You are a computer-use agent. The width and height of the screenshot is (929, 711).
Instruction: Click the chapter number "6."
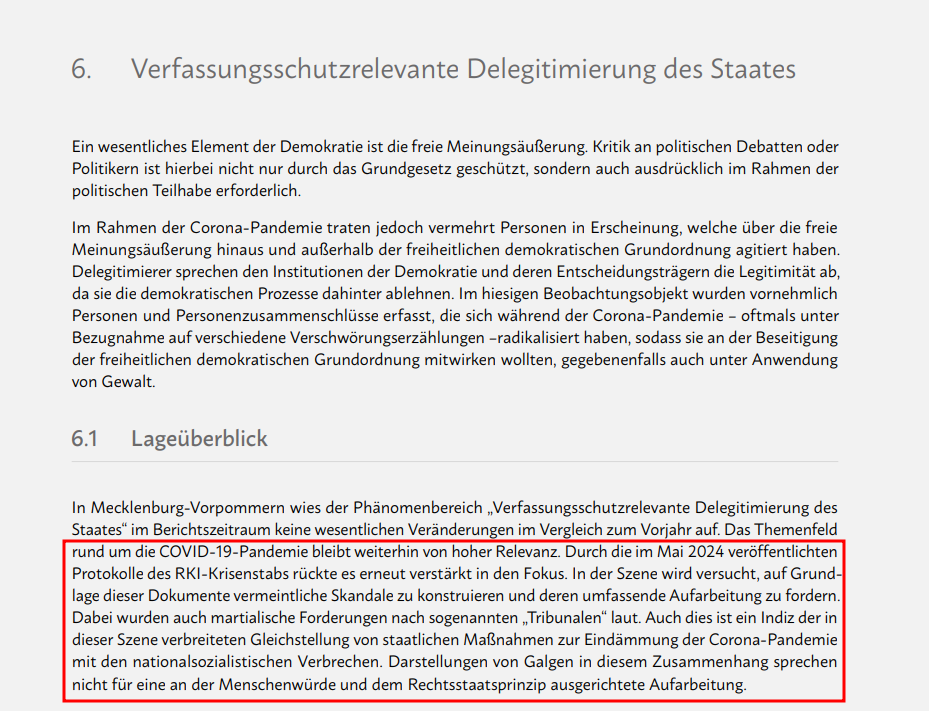tap(82, 69)
